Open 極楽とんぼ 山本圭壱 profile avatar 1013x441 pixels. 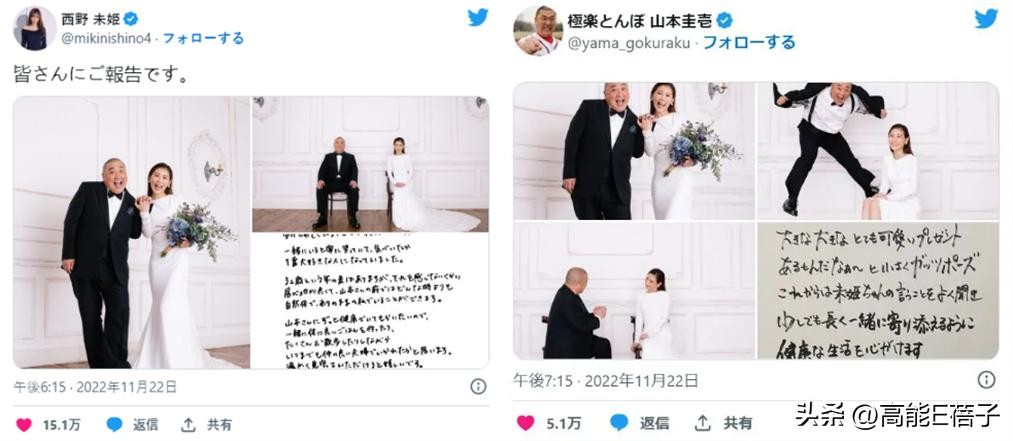538,30
